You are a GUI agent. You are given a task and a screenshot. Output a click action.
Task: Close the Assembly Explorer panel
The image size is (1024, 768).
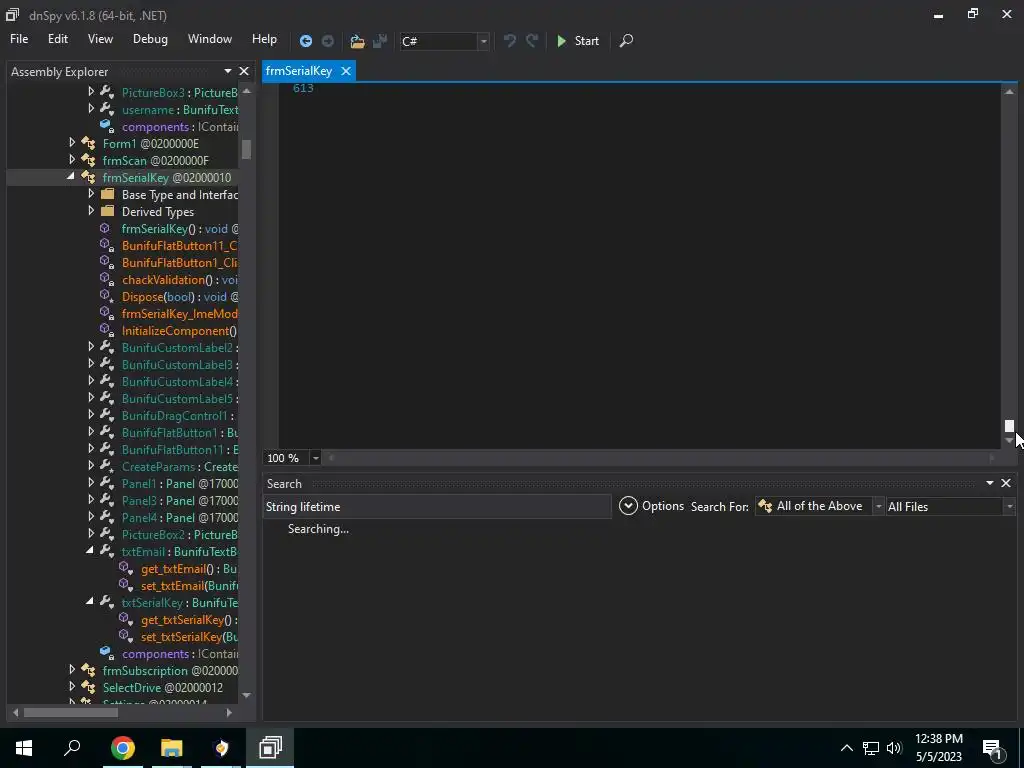(244, 71)
